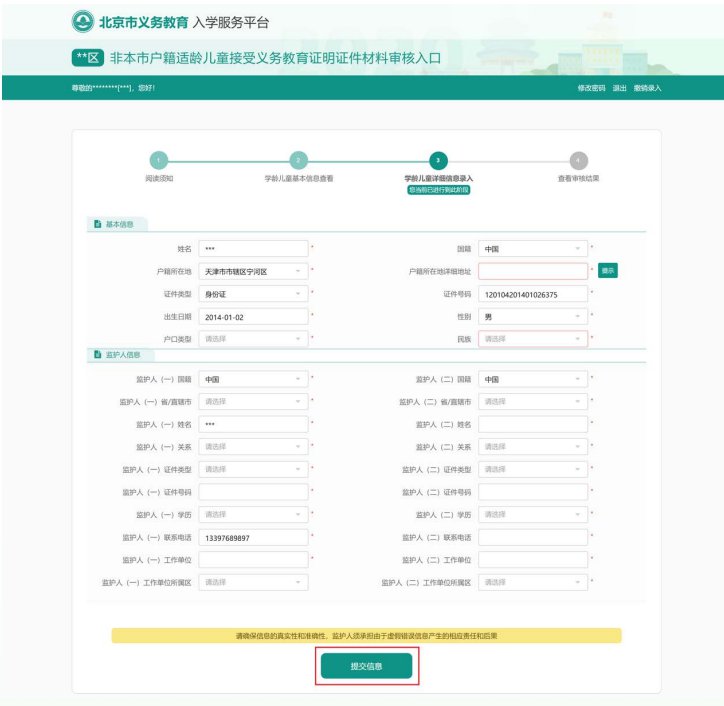Click 监护人（二）证件号码 input field
The image size is (724, 706).
[533, 492]
